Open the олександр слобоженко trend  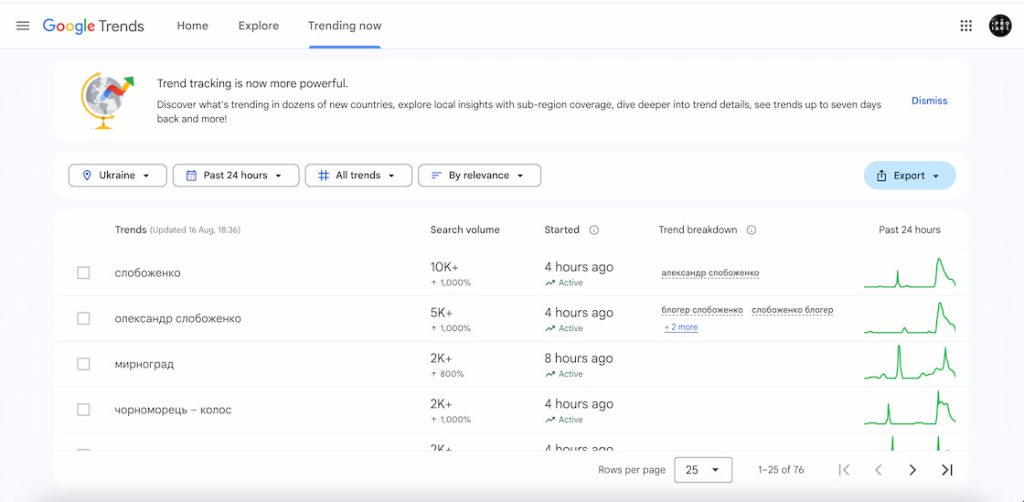[178, 319]
